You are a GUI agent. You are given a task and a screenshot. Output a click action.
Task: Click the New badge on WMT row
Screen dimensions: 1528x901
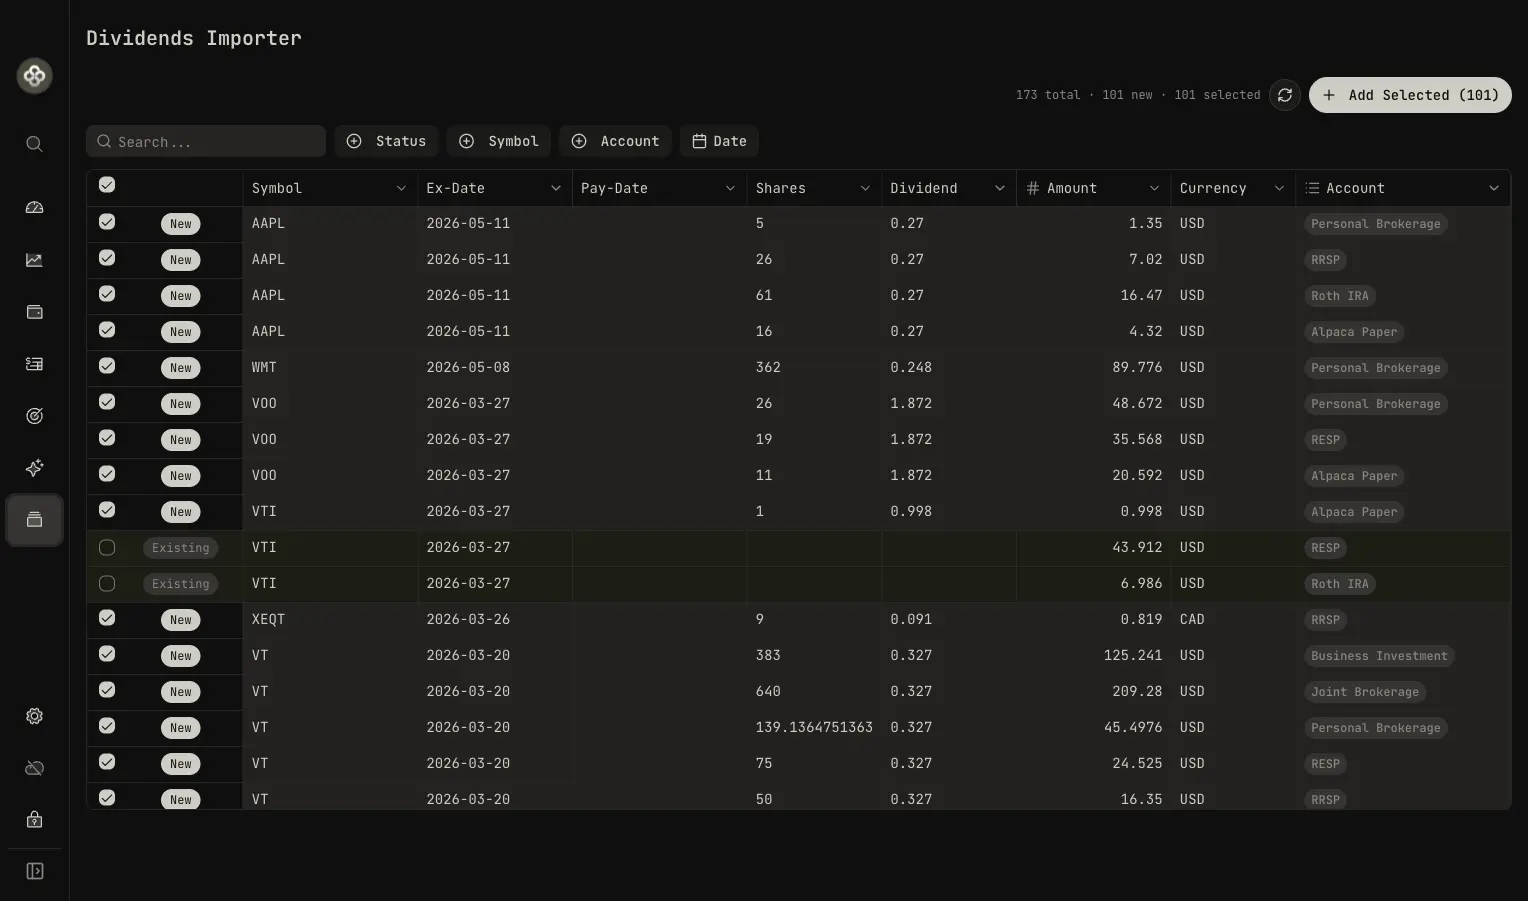click(180, 368)
